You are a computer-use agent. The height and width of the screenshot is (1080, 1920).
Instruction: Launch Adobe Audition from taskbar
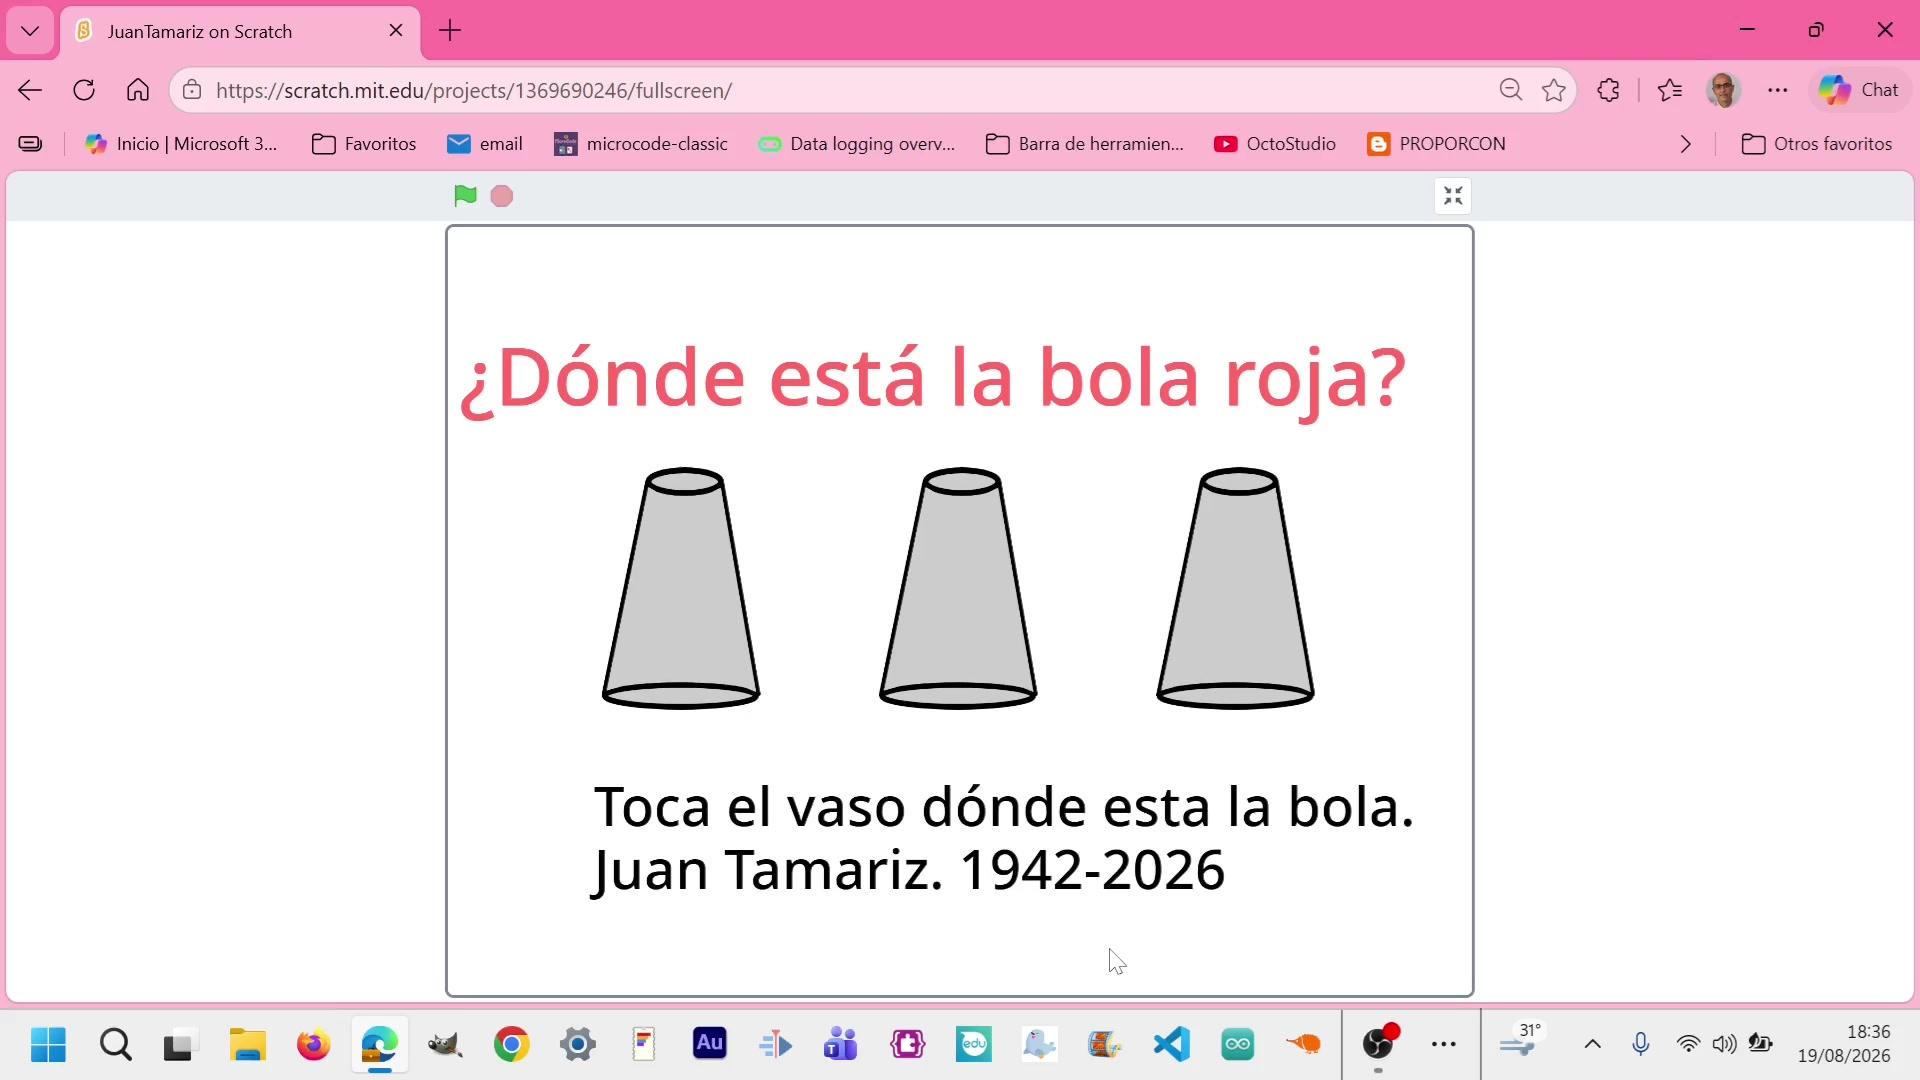click(x=709, y=1045)
